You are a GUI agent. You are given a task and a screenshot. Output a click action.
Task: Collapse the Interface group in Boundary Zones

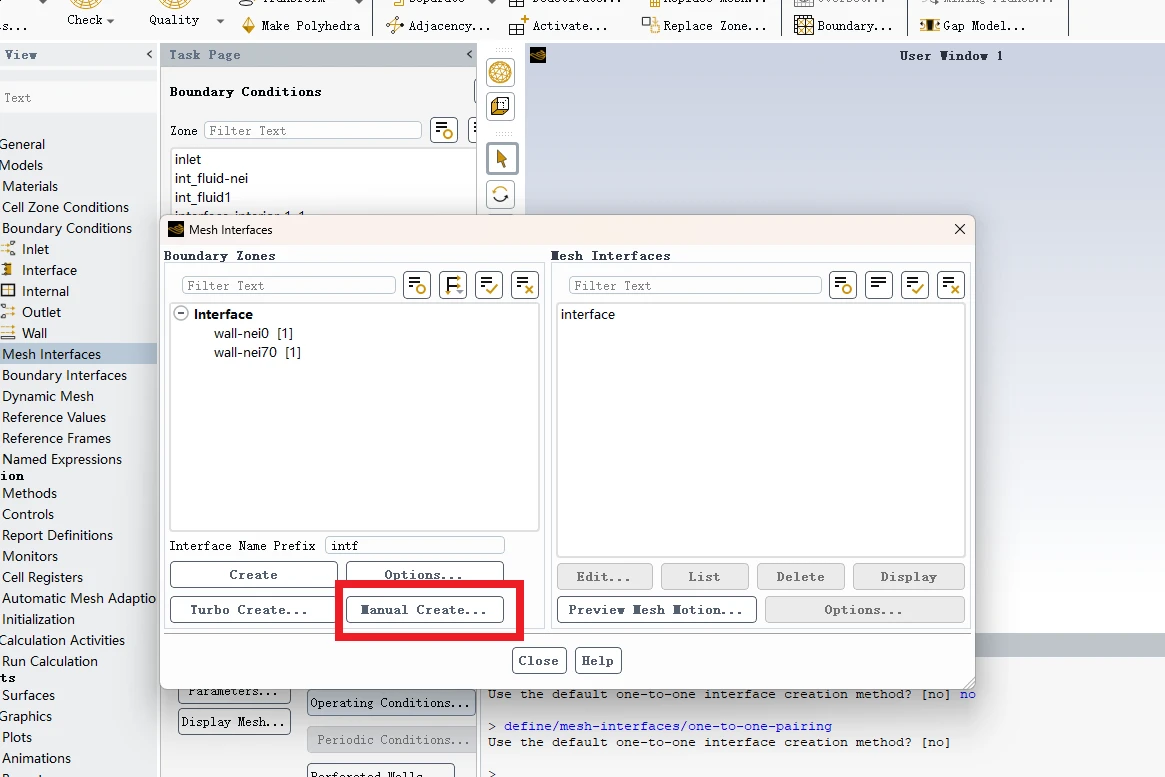click(181, 313)
